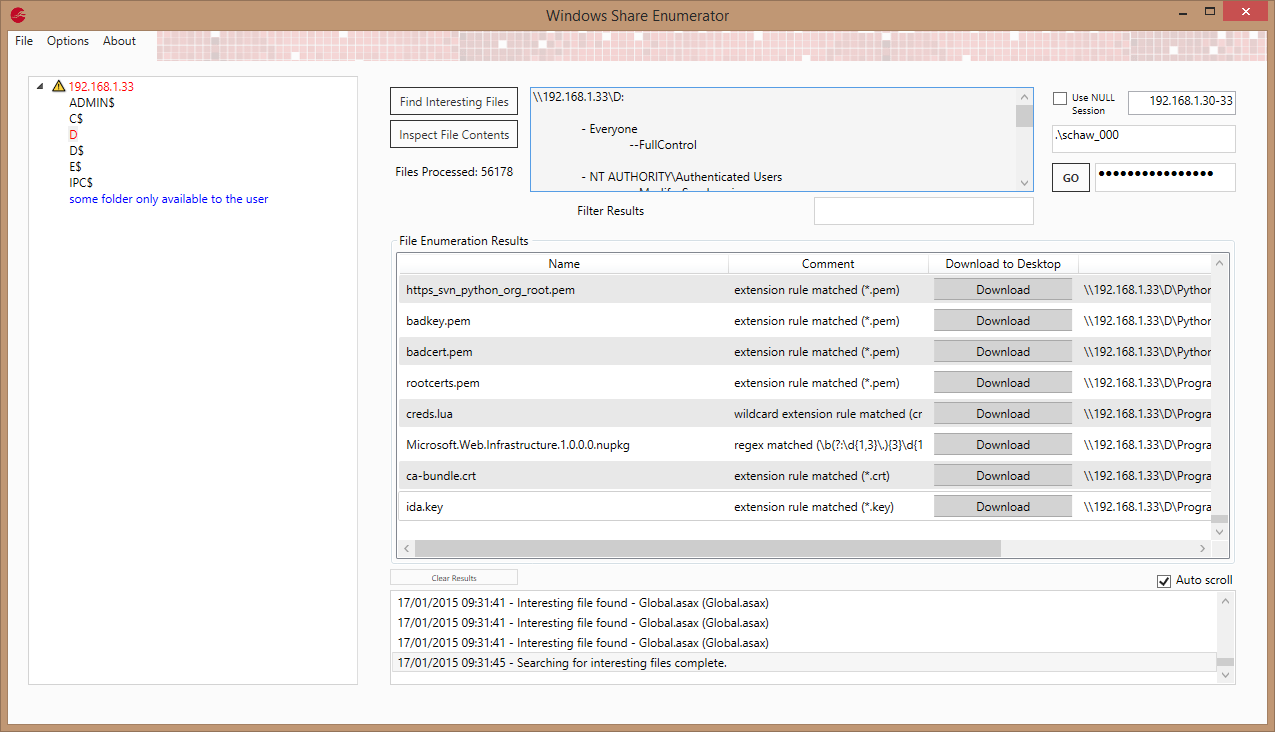
Task: Uncheck the Auto scroll option
Action: coord(1163,580)
